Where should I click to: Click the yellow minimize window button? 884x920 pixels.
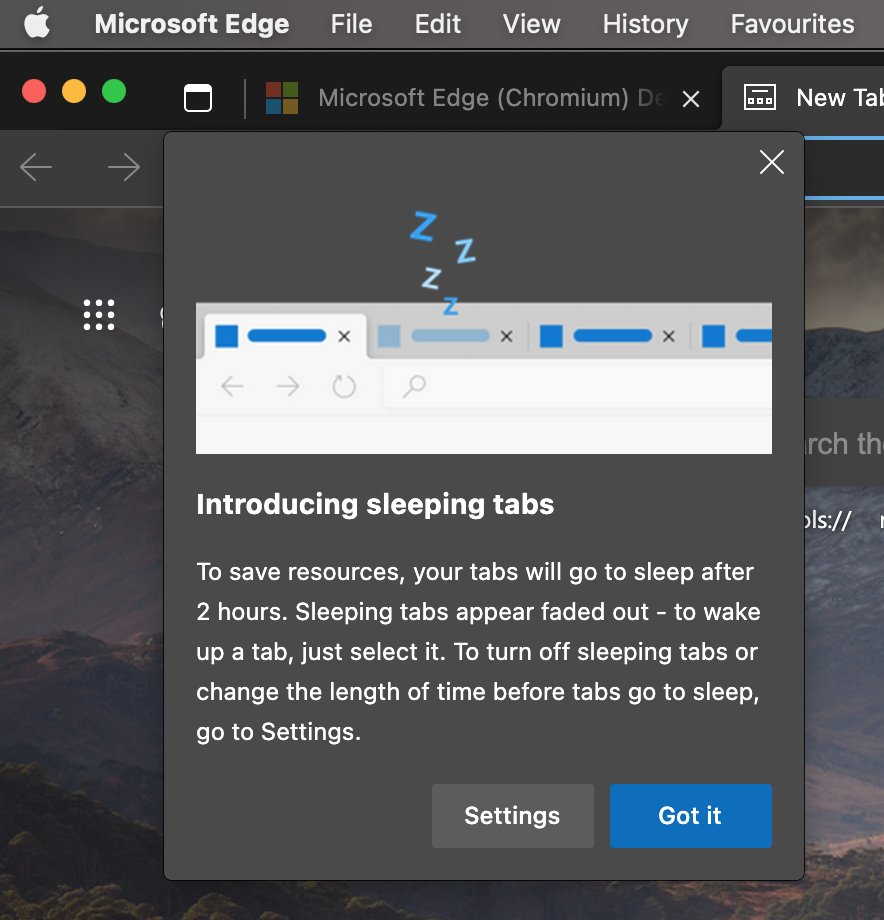74,91
